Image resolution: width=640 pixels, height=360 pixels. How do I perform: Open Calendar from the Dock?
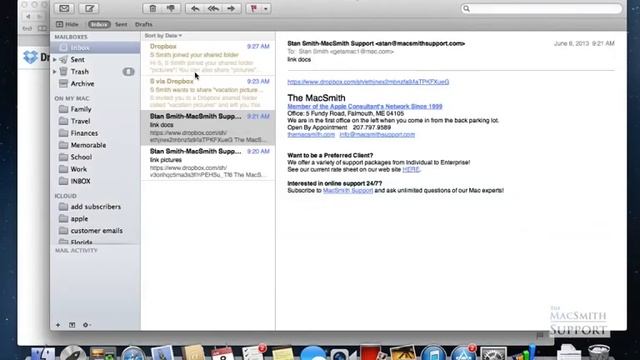222,354
